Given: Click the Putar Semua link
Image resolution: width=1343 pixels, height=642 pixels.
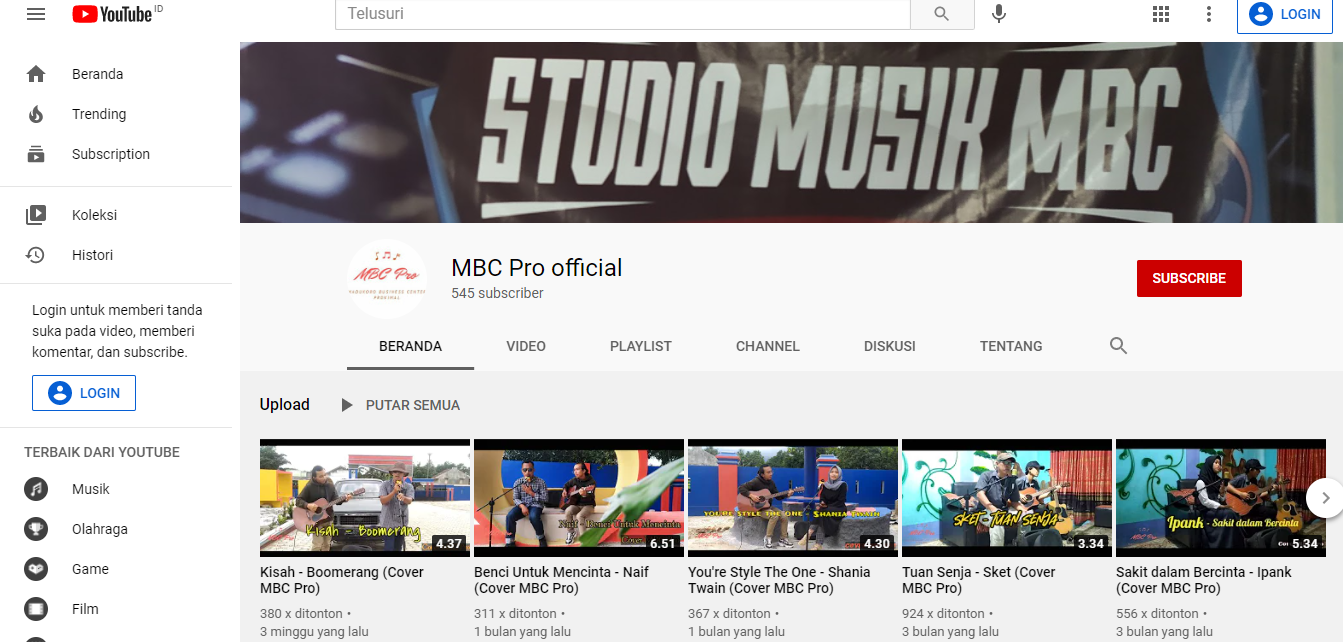Looking at the screenshot, I should pos(413,405).
